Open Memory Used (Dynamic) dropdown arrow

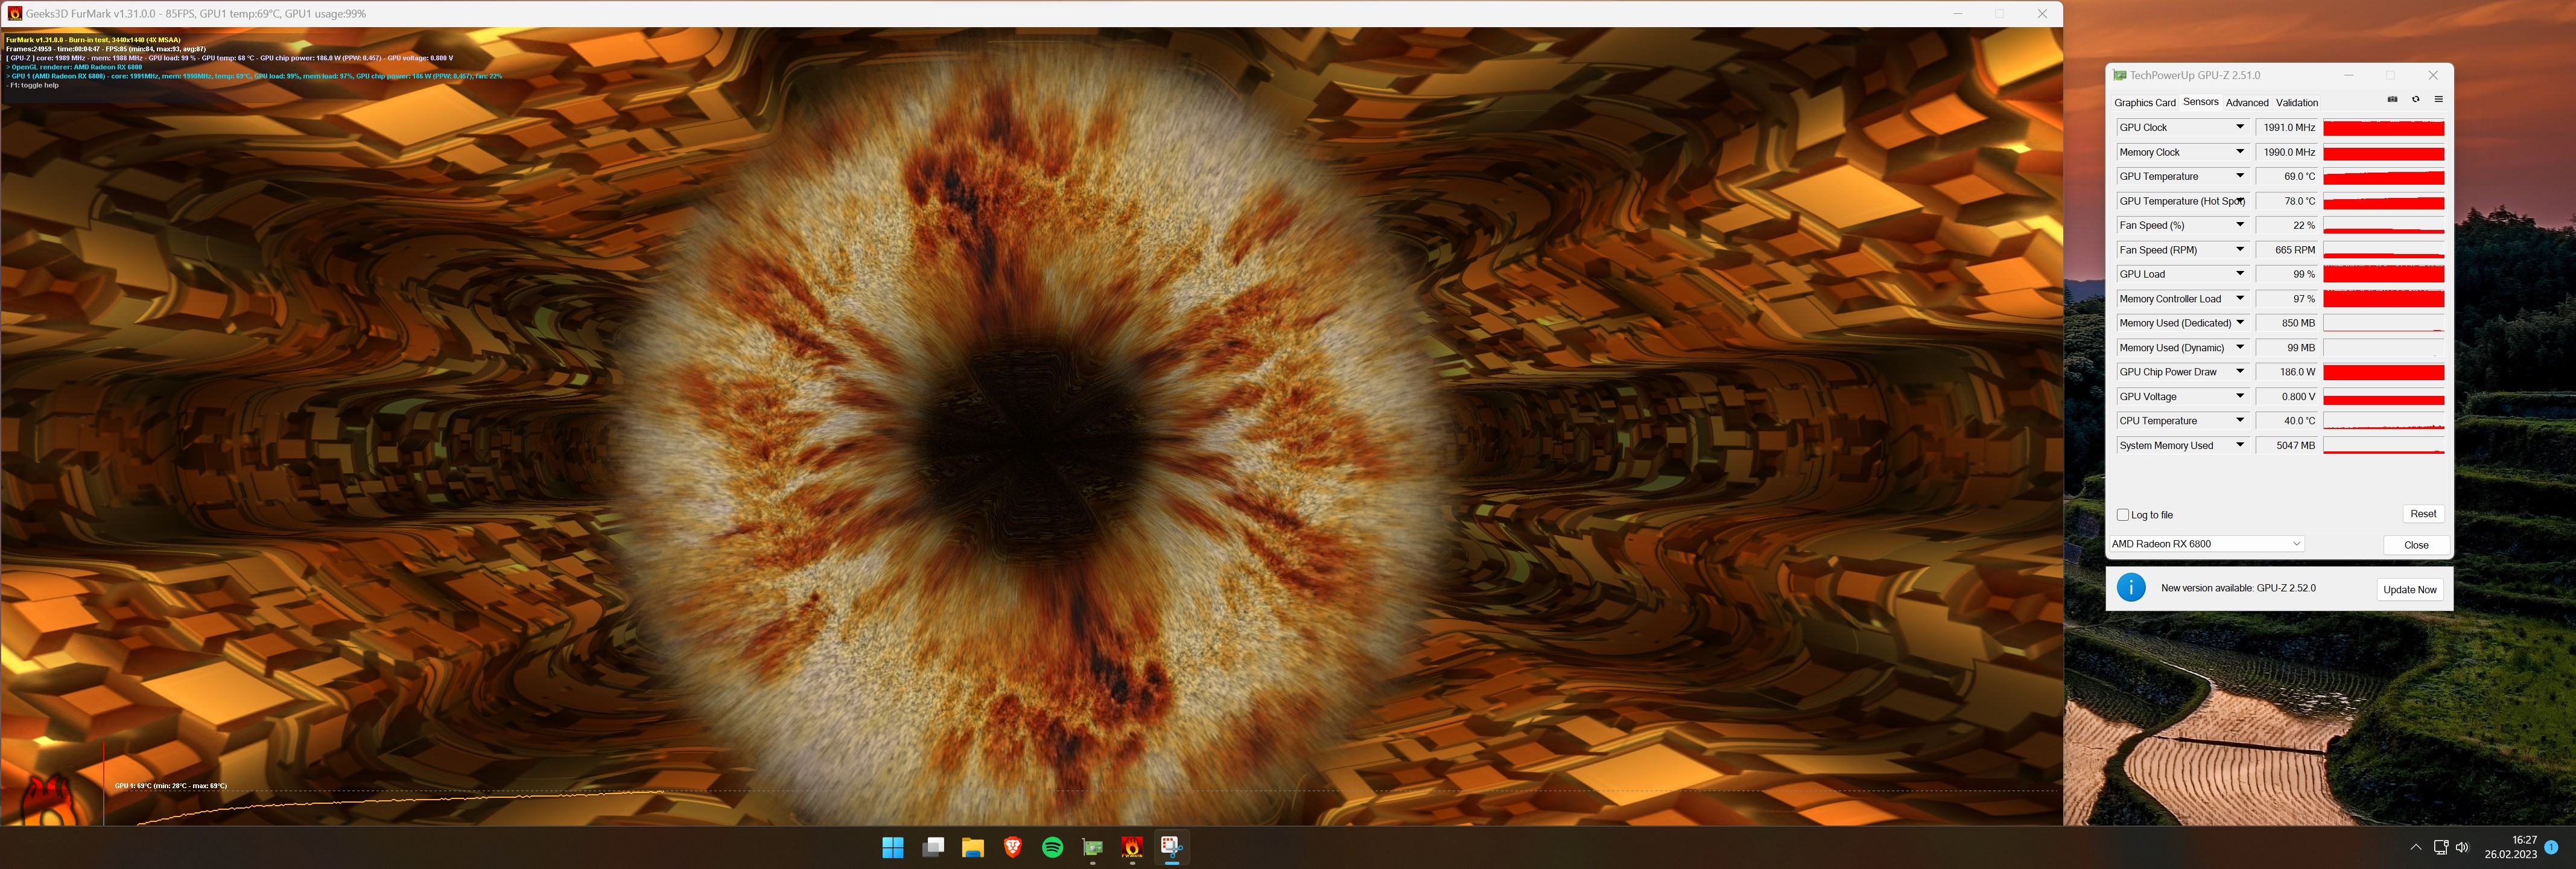coord(2240,347)
